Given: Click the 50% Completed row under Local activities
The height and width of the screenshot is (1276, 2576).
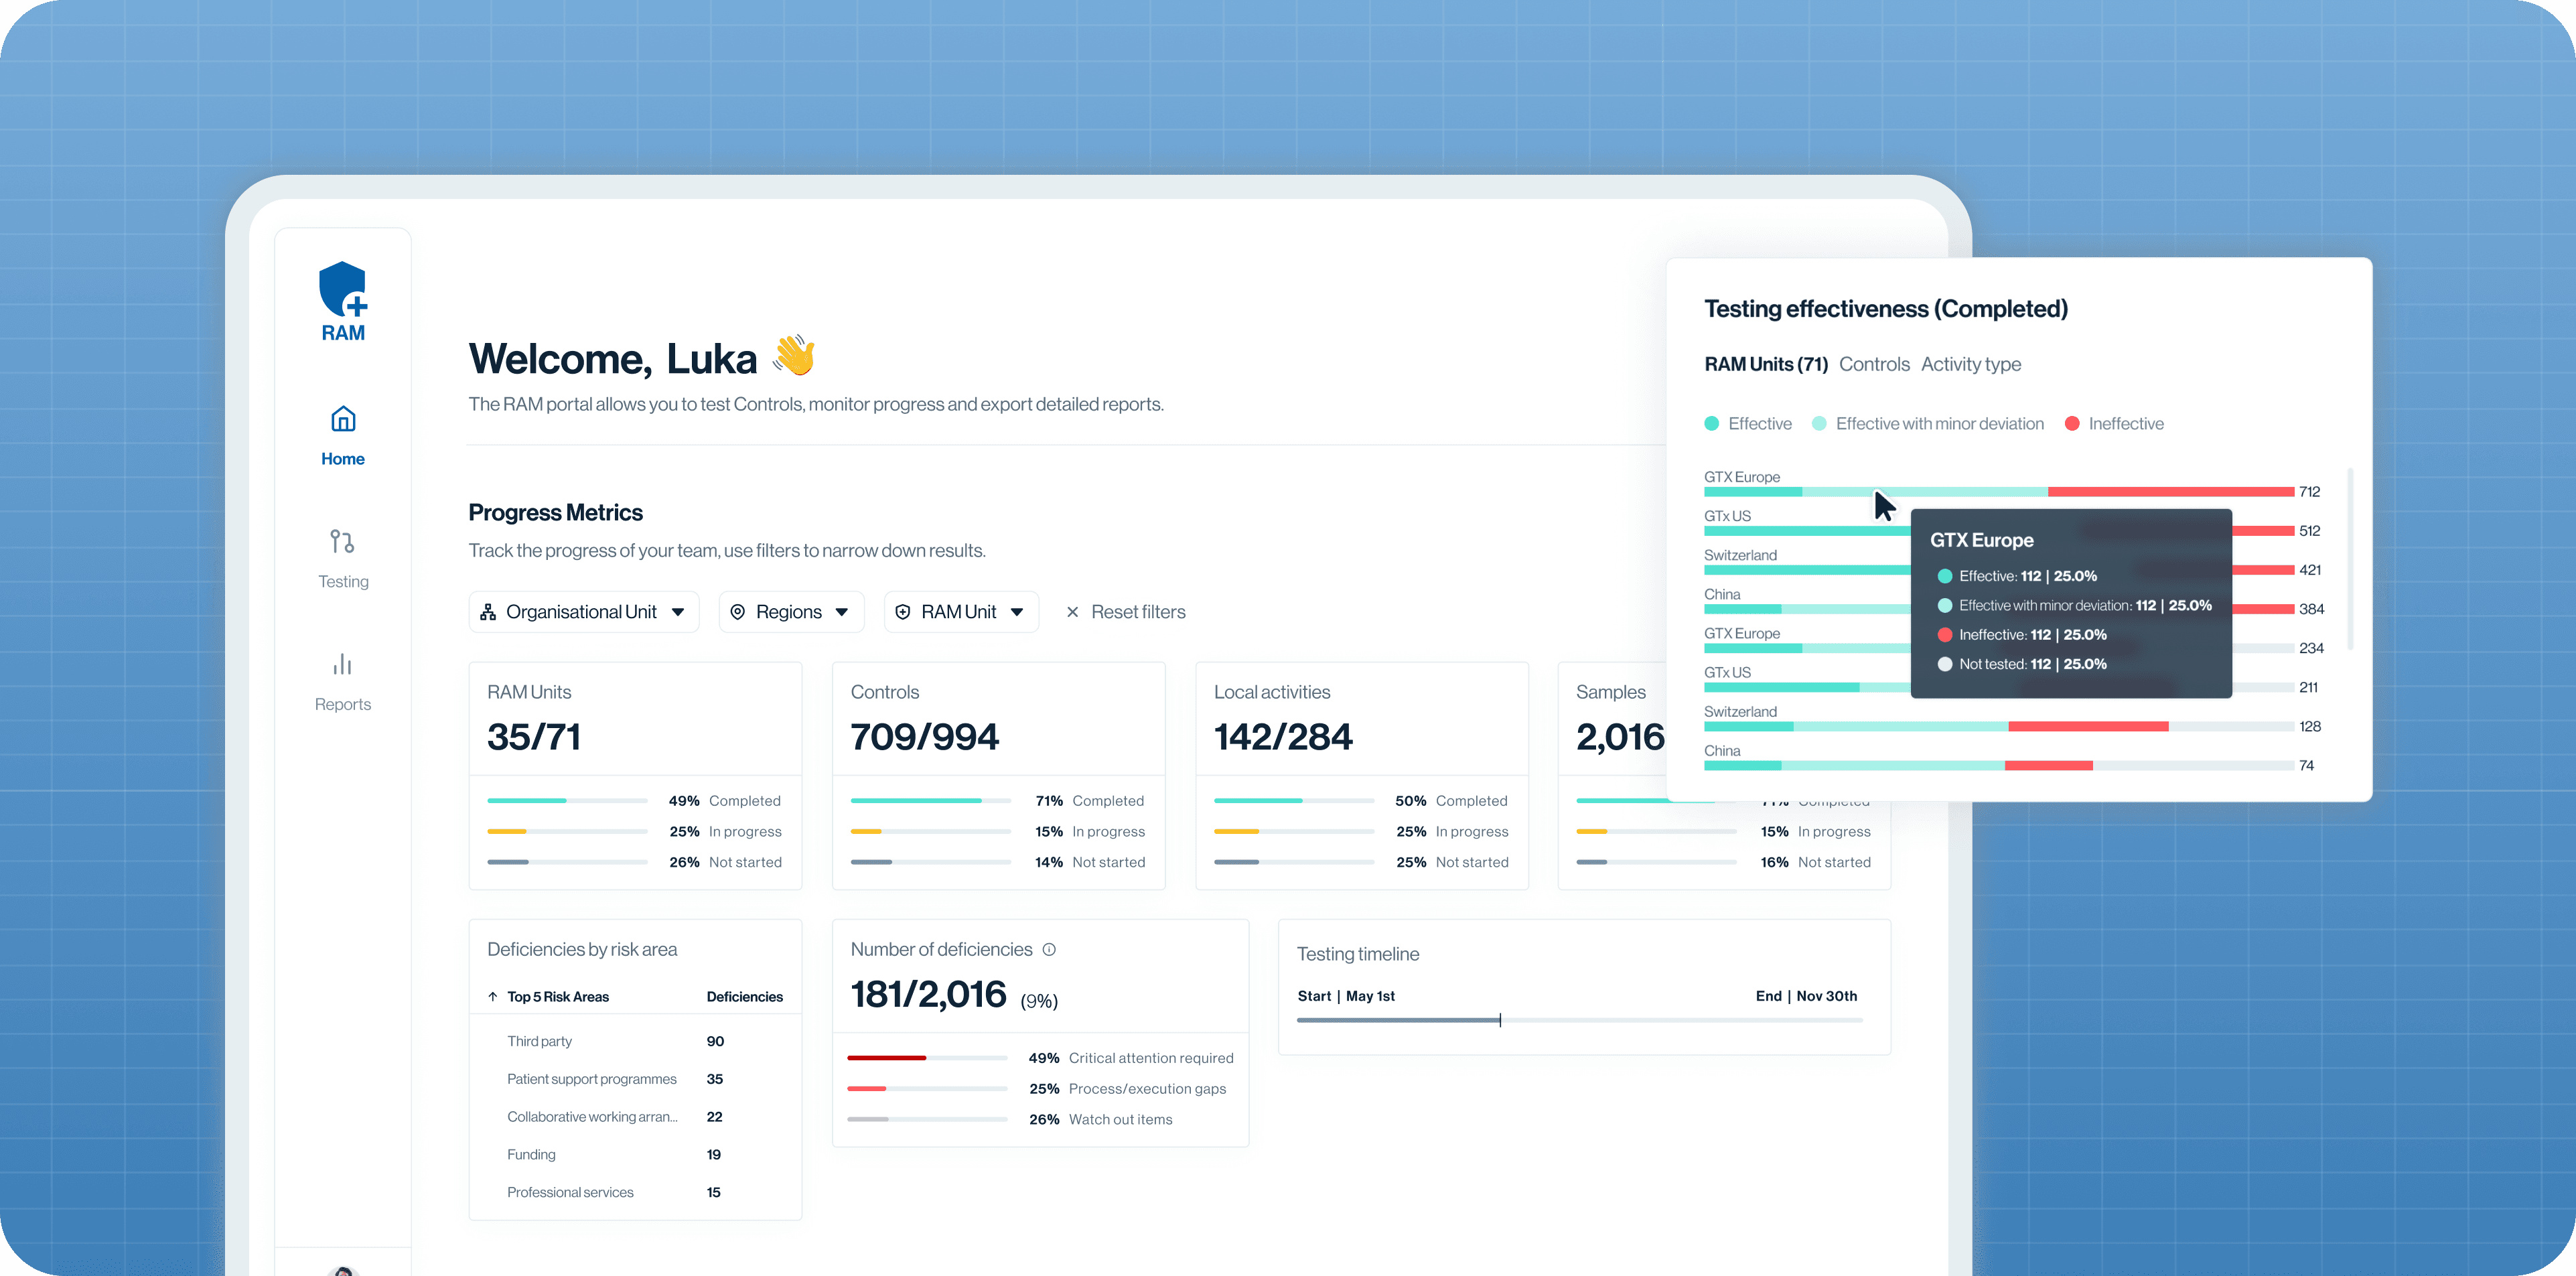Looking at the screenshot, I should point(1361,801).
